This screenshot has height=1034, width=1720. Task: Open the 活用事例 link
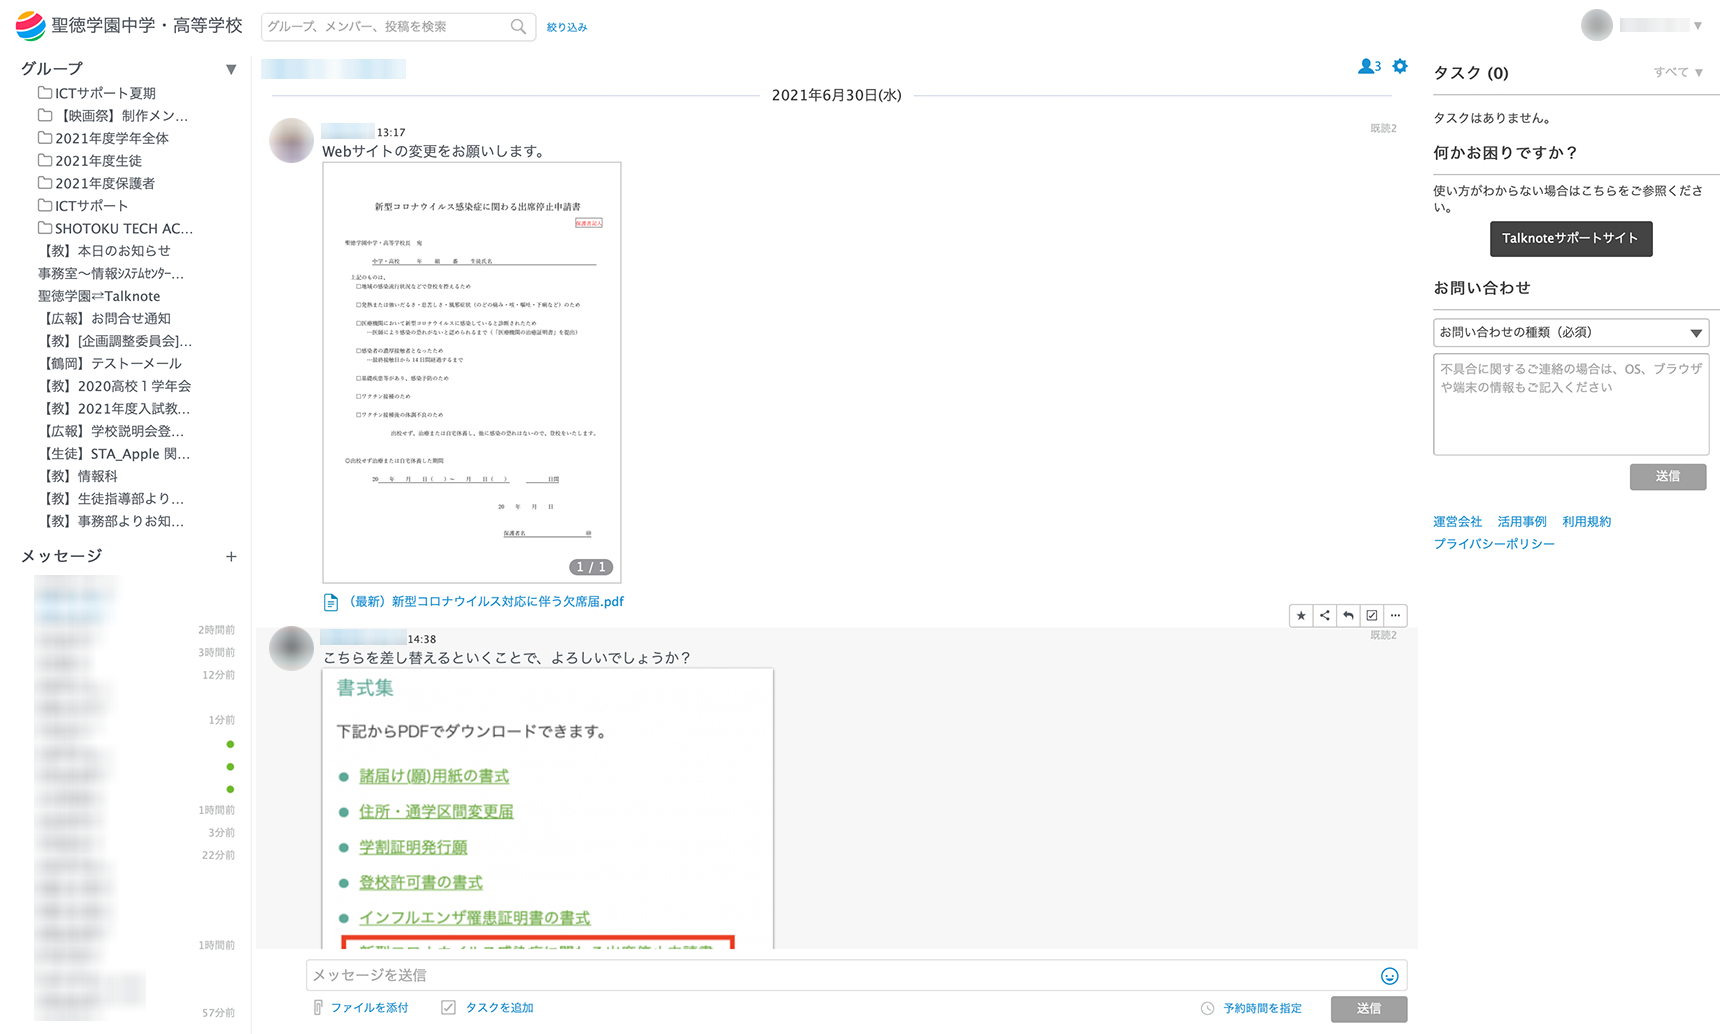tap(1522, 522)
